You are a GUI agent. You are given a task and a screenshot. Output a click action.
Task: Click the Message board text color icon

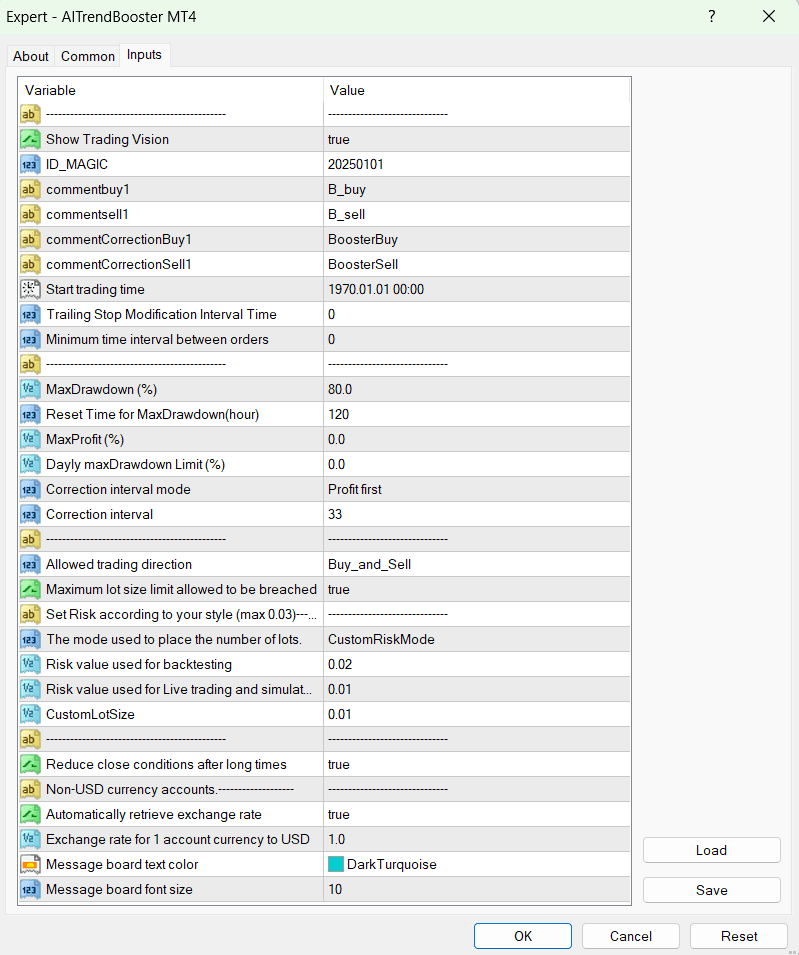point(30,864)
